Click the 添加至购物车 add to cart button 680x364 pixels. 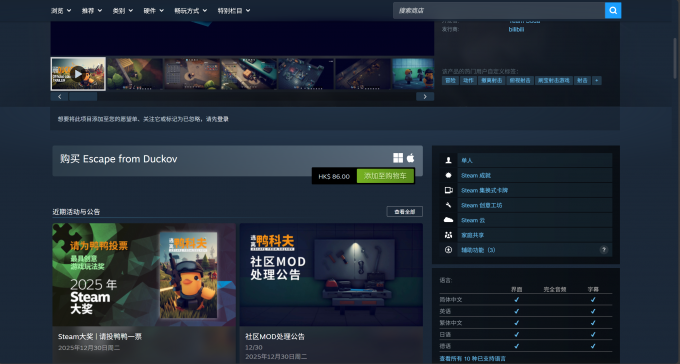385,176
